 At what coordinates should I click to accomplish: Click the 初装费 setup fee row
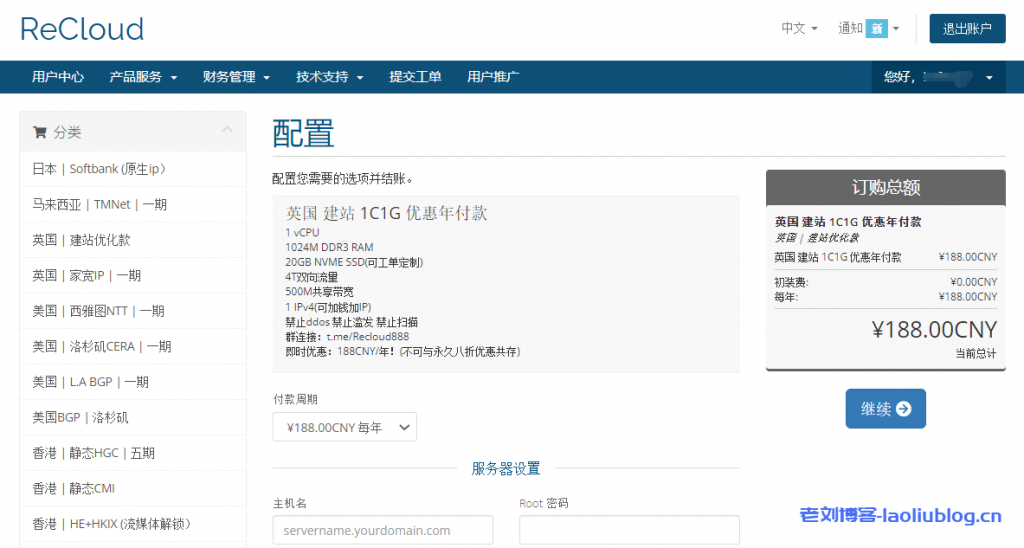886,282
